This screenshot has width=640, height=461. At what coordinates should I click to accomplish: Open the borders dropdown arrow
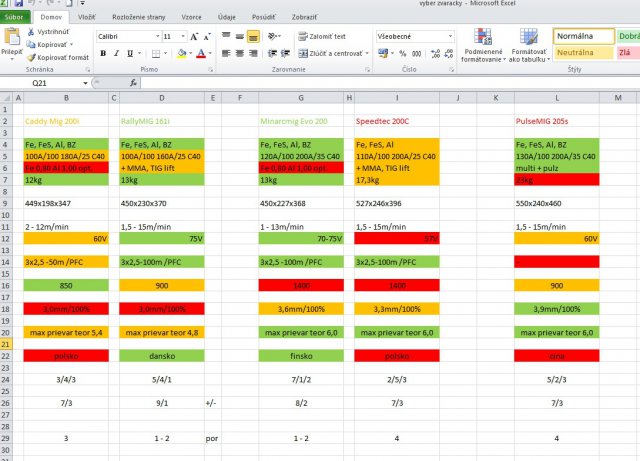(165, 53)
